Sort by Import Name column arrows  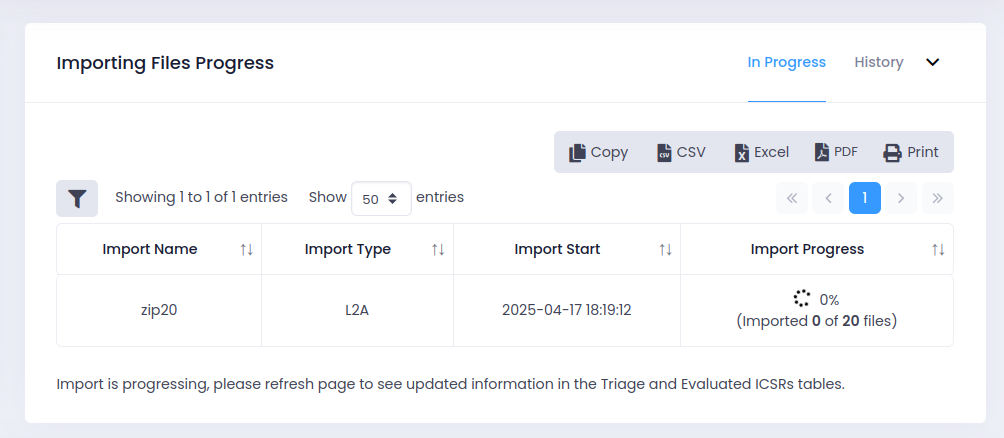point(246,249)
